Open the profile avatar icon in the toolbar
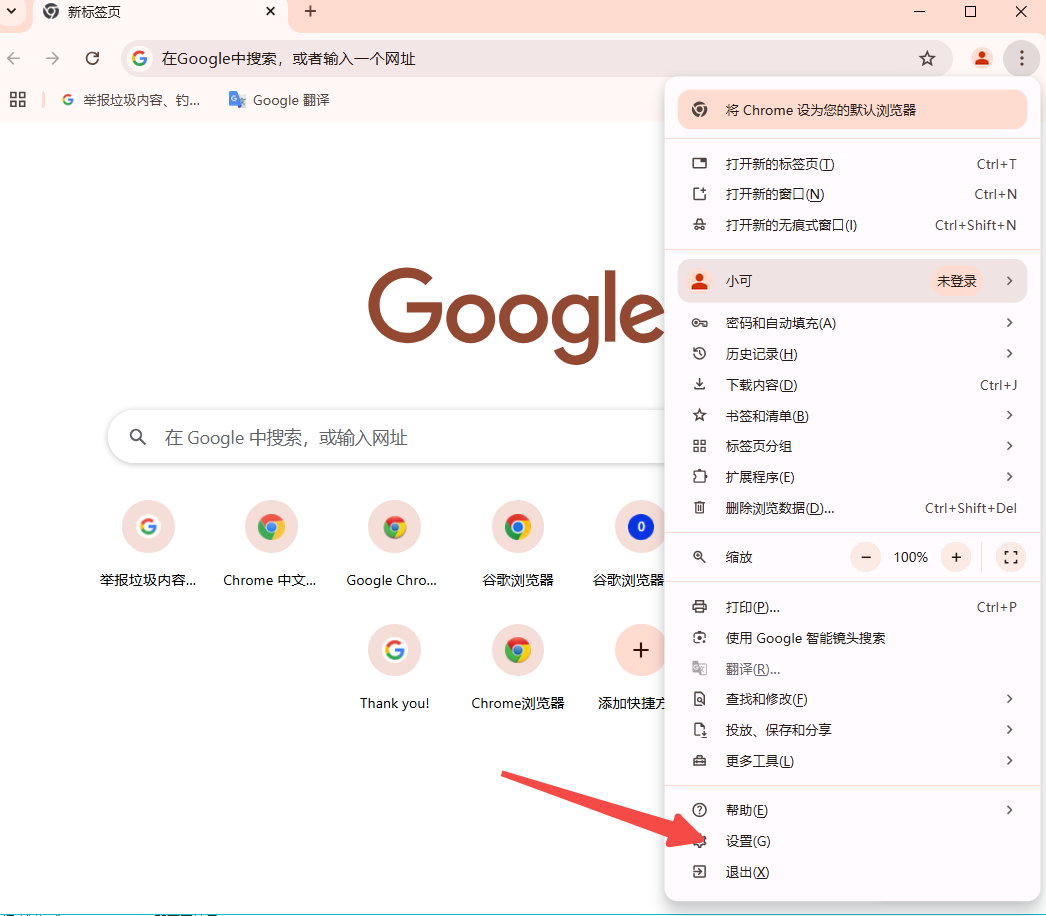Viewport: 1046px width, 916px height. click(x=981, y=58)
